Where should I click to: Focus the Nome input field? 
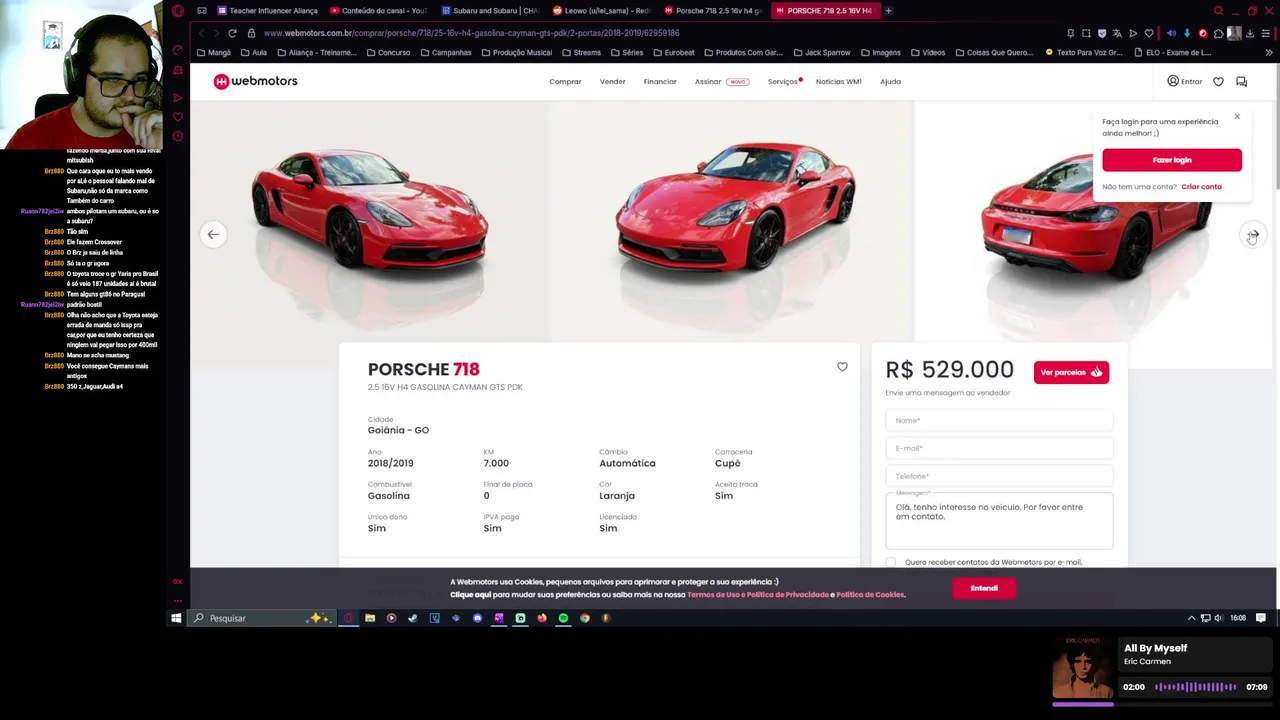(x=999, y=421)
